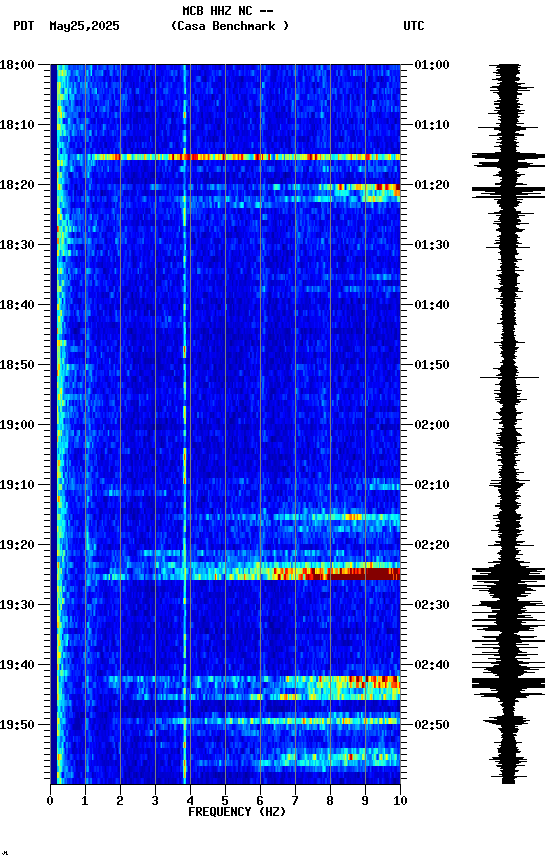
Task: Click the station title "MCB HHZ NC --"
Action: (228, 11)
